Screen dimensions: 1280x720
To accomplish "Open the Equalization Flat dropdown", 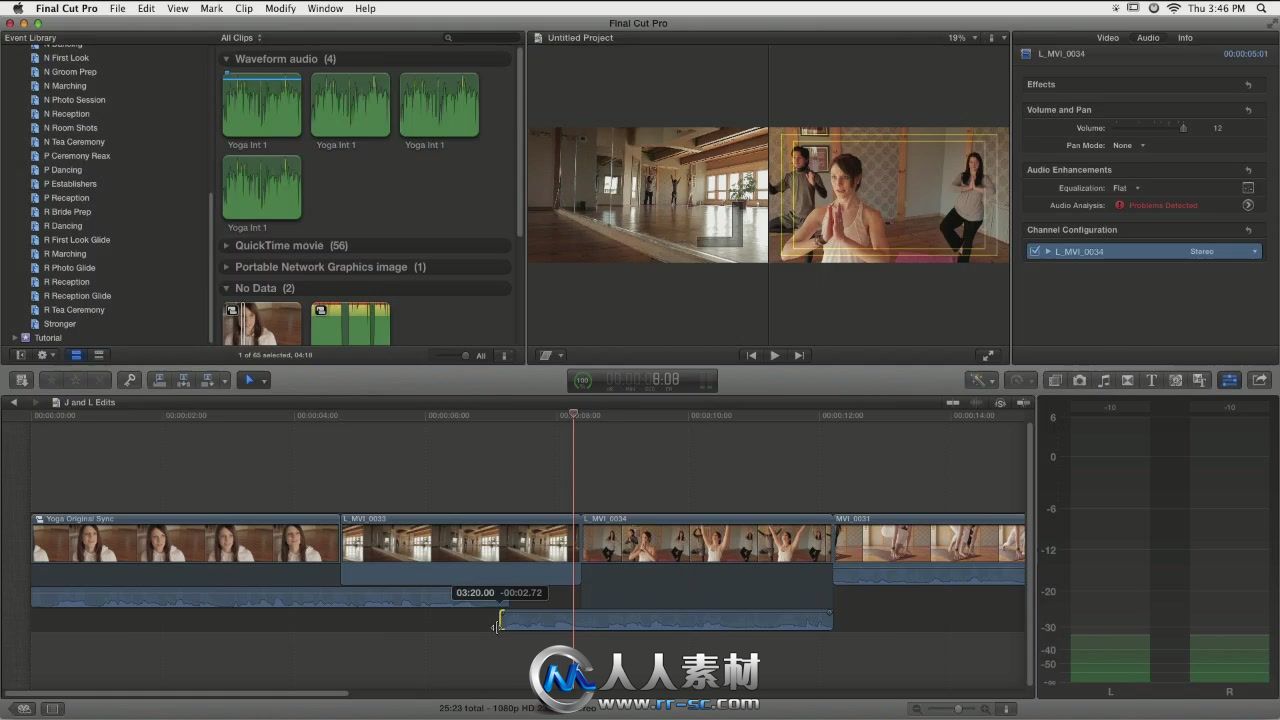I will click(1126, 188).
